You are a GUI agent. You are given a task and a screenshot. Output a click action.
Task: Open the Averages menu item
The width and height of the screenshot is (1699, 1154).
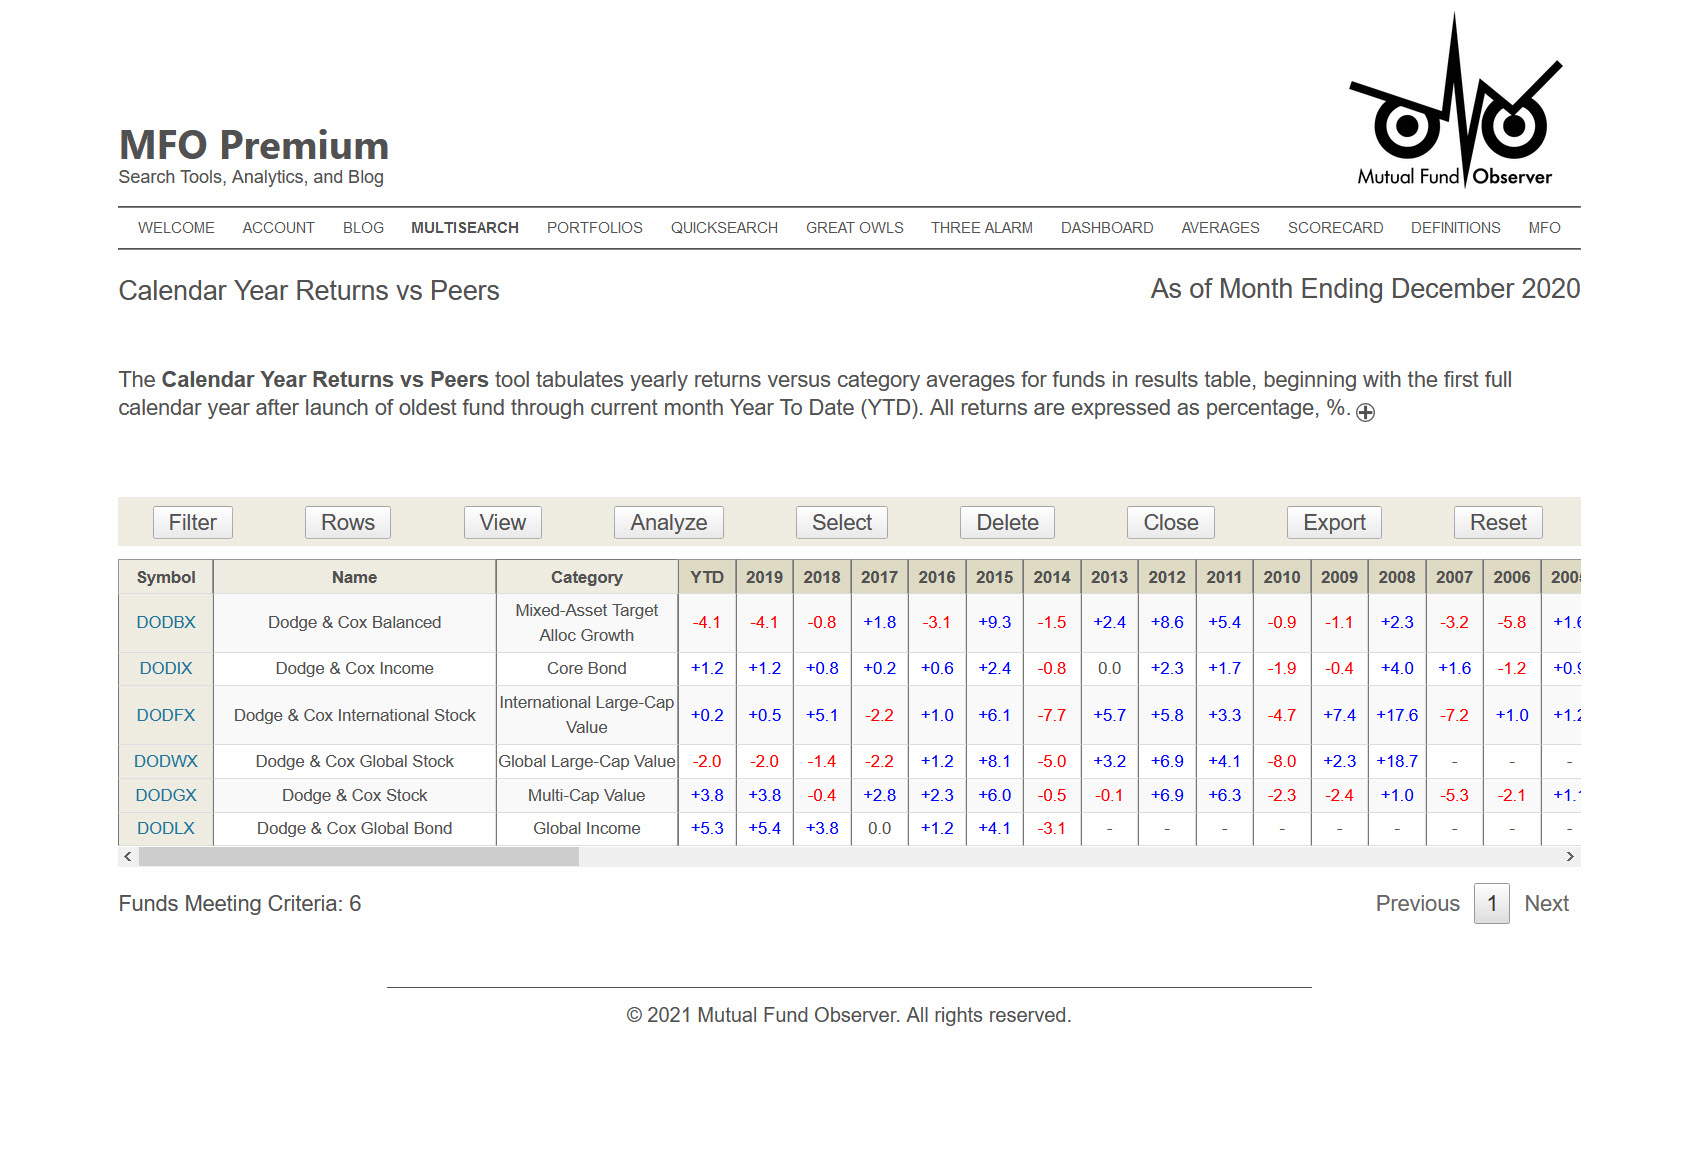(1220, 228)
